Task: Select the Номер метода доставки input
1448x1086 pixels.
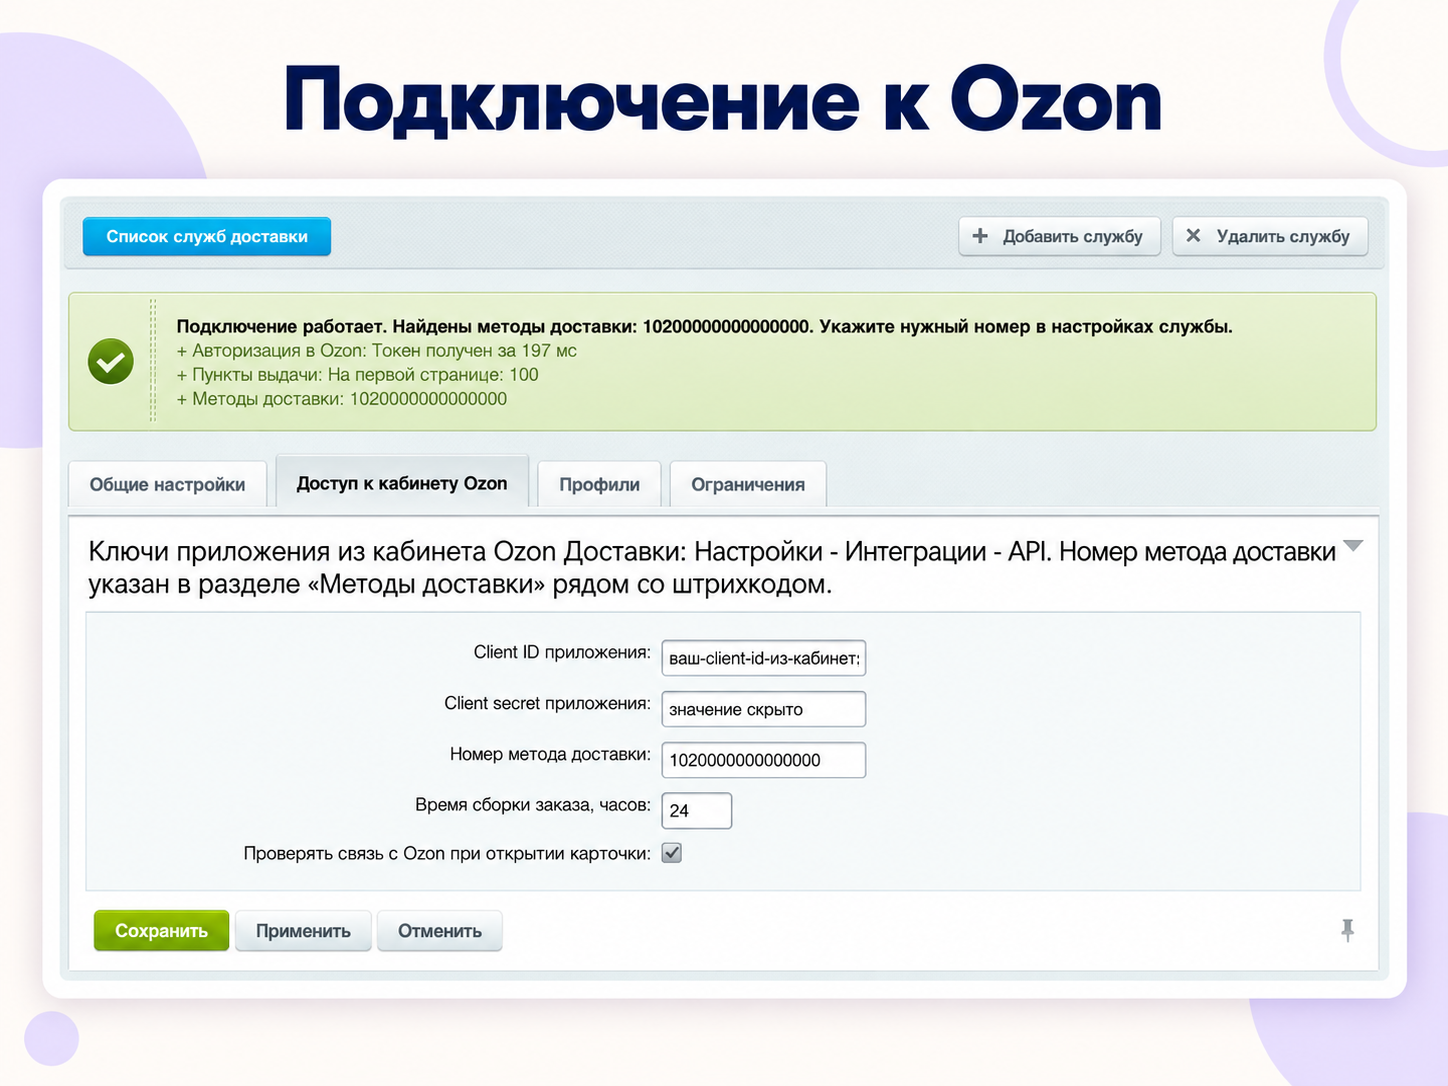Action: pyautogui.click(x=764, y=760)
